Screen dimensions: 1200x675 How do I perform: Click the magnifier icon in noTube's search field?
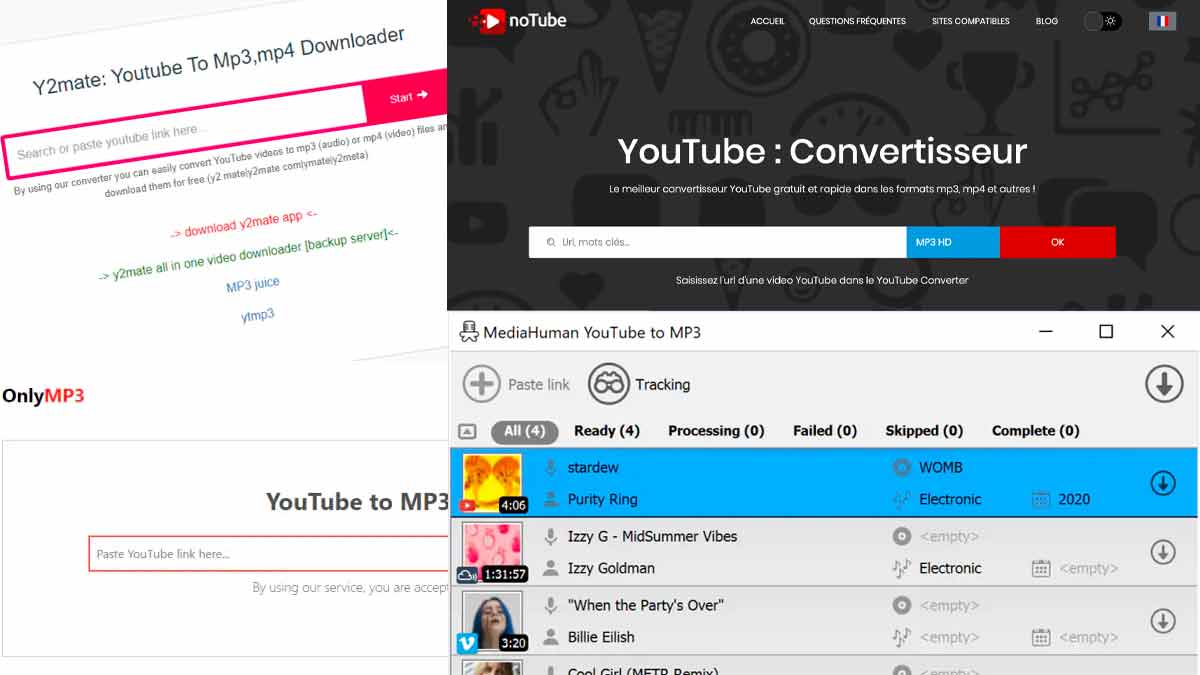click(x=550, y=241)
